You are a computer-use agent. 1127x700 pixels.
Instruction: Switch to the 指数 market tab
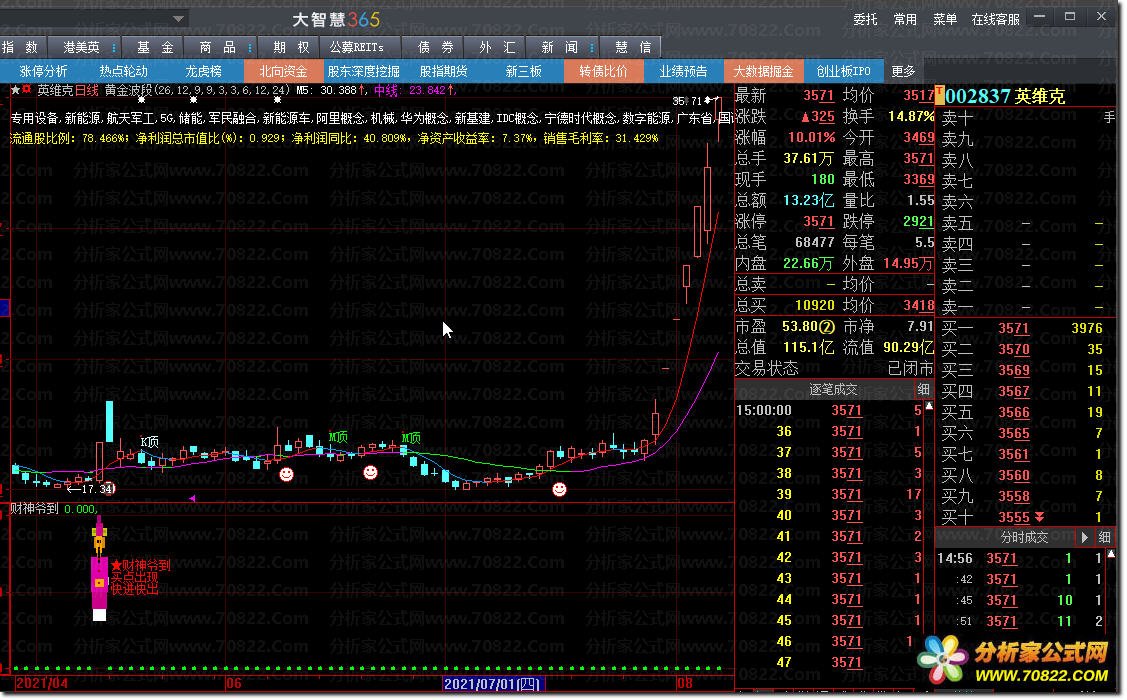(x=20, y=47)
